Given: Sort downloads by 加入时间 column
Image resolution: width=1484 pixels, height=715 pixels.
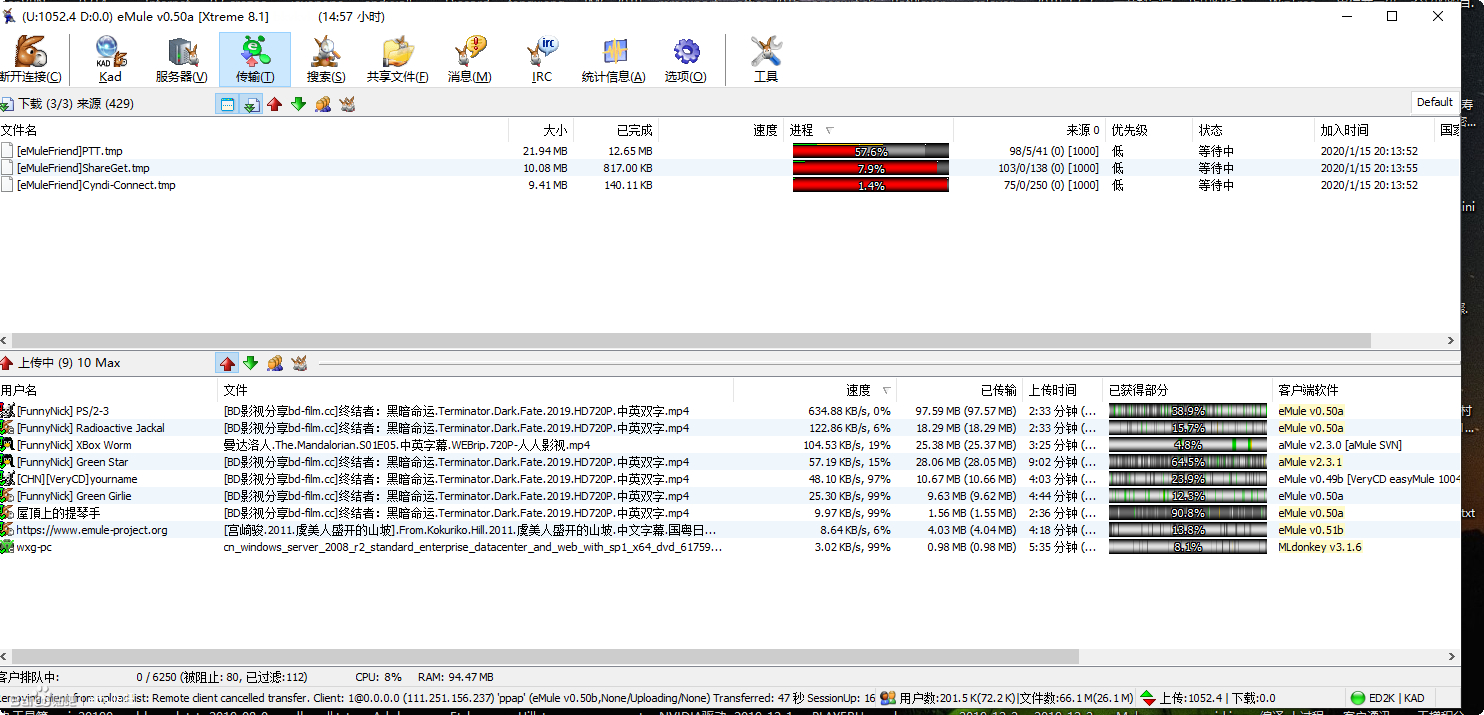Looking at the screenshot, I should [x=1375, y=130].
